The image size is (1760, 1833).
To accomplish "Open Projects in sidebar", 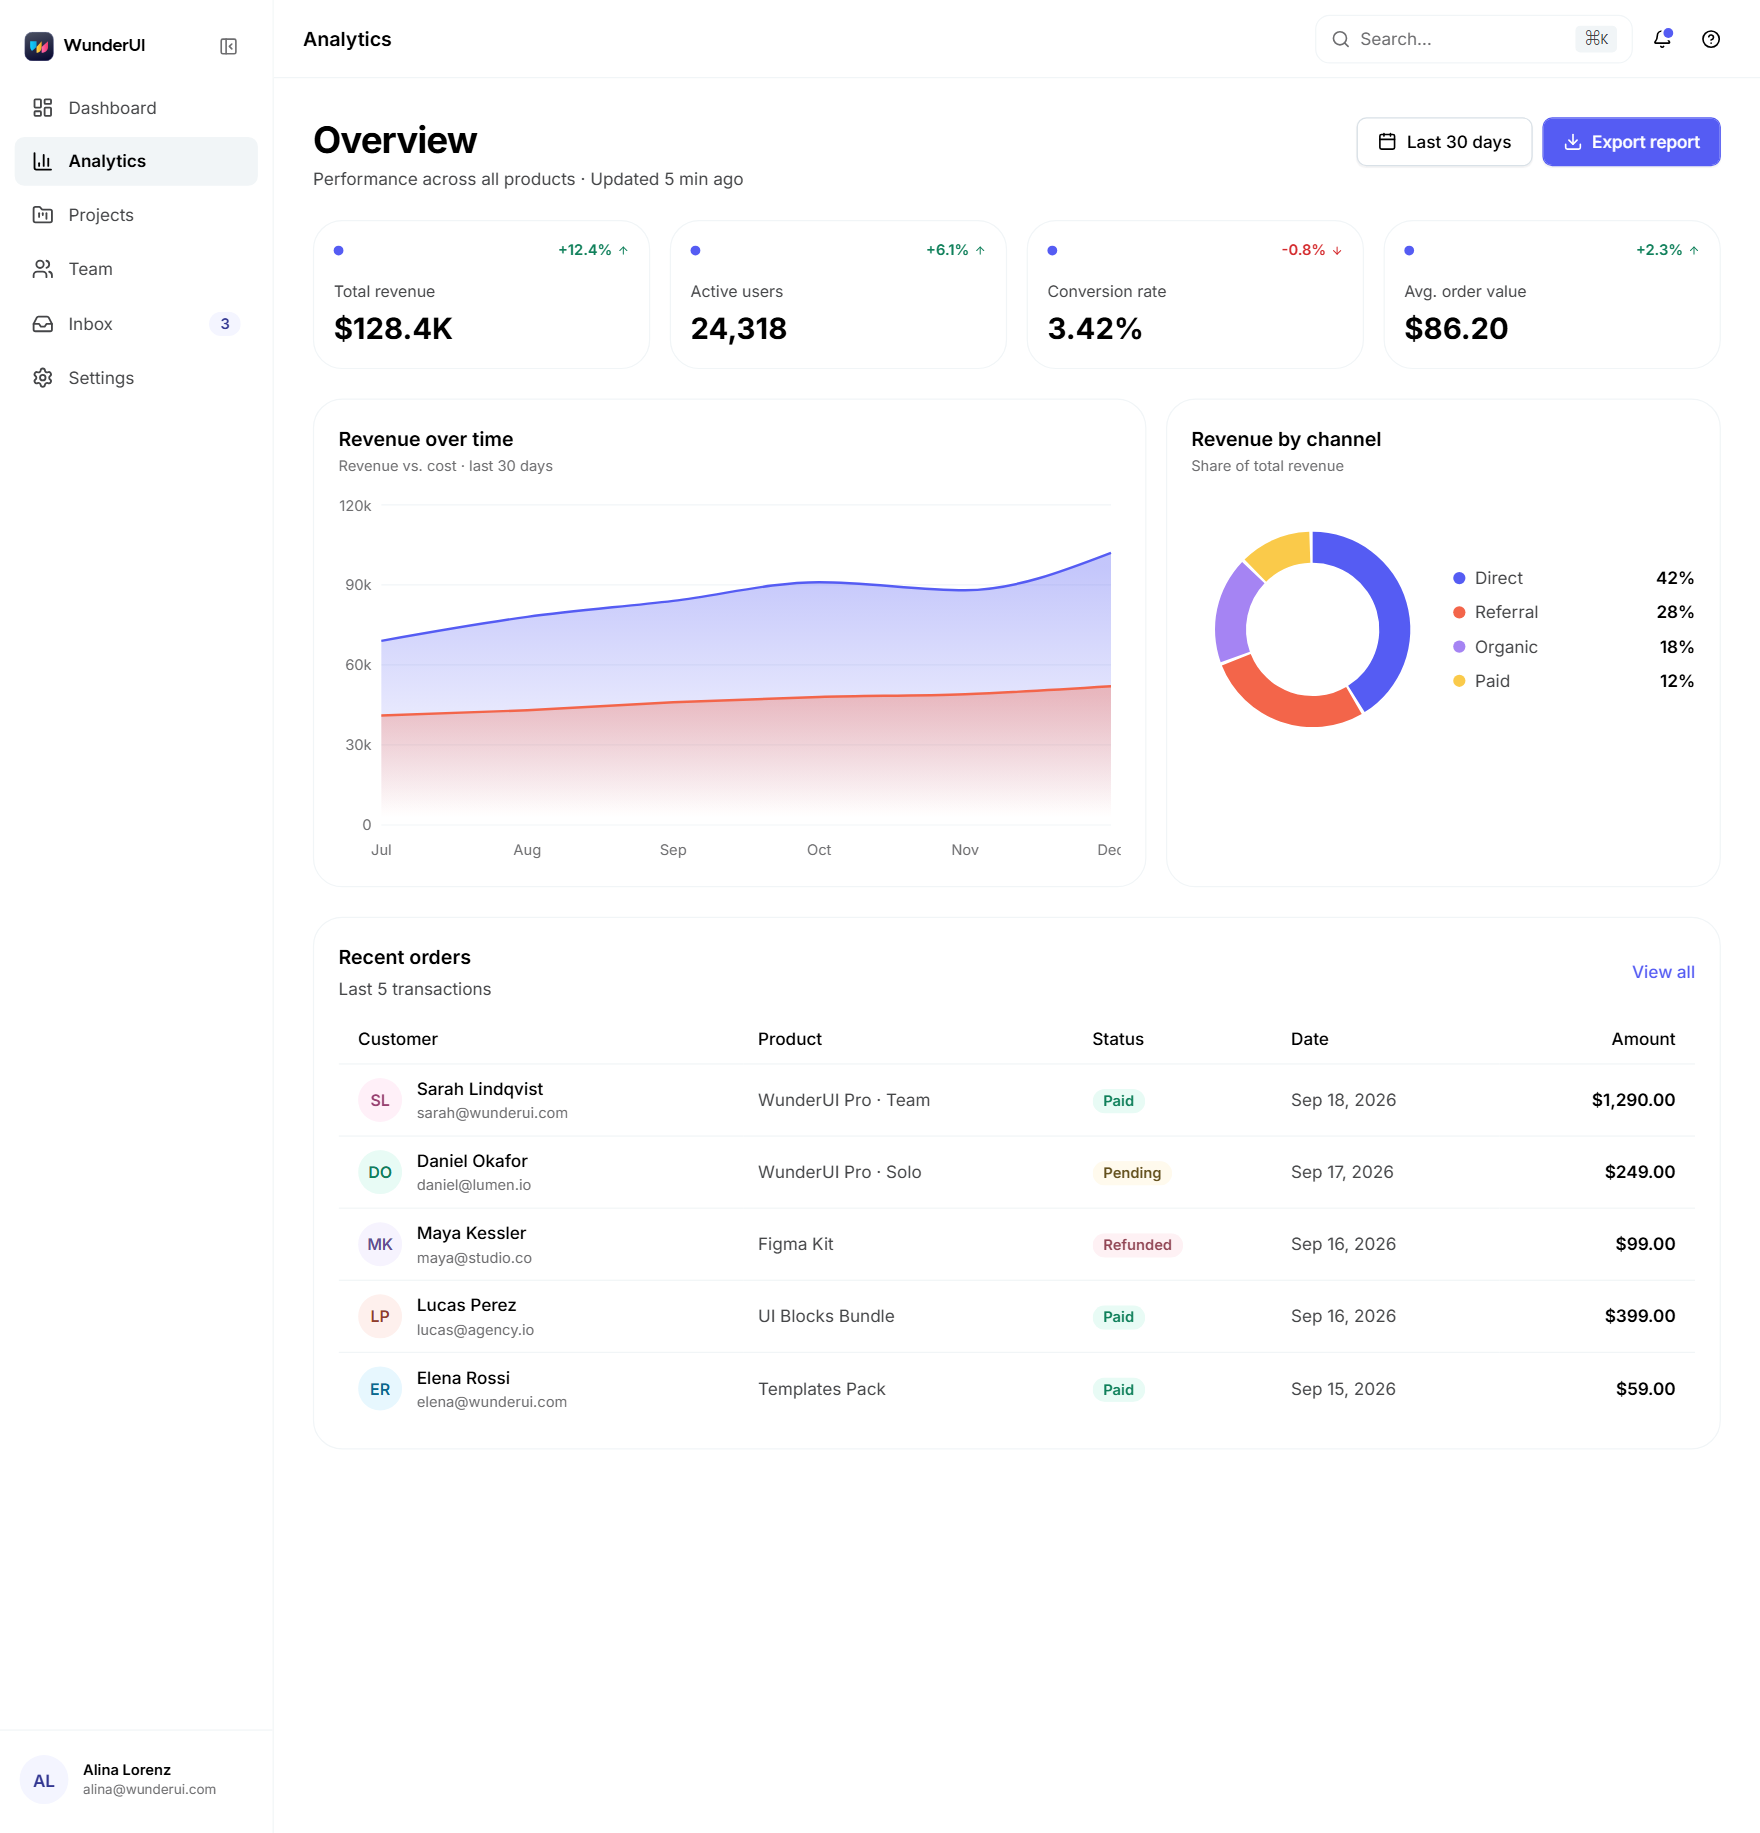I will [x=136, y=215].
